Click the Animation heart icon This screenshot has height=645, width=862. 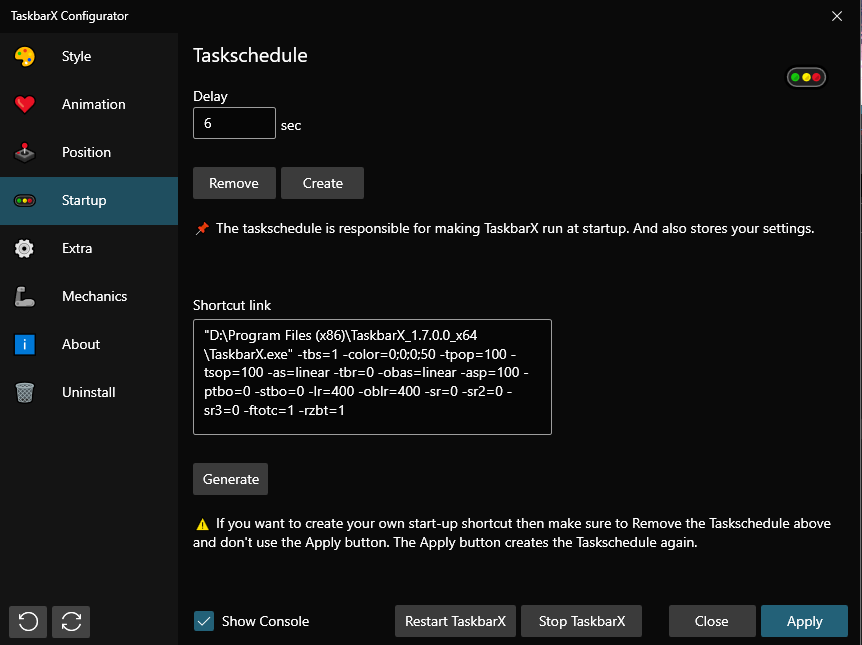(x=25, y=104)
